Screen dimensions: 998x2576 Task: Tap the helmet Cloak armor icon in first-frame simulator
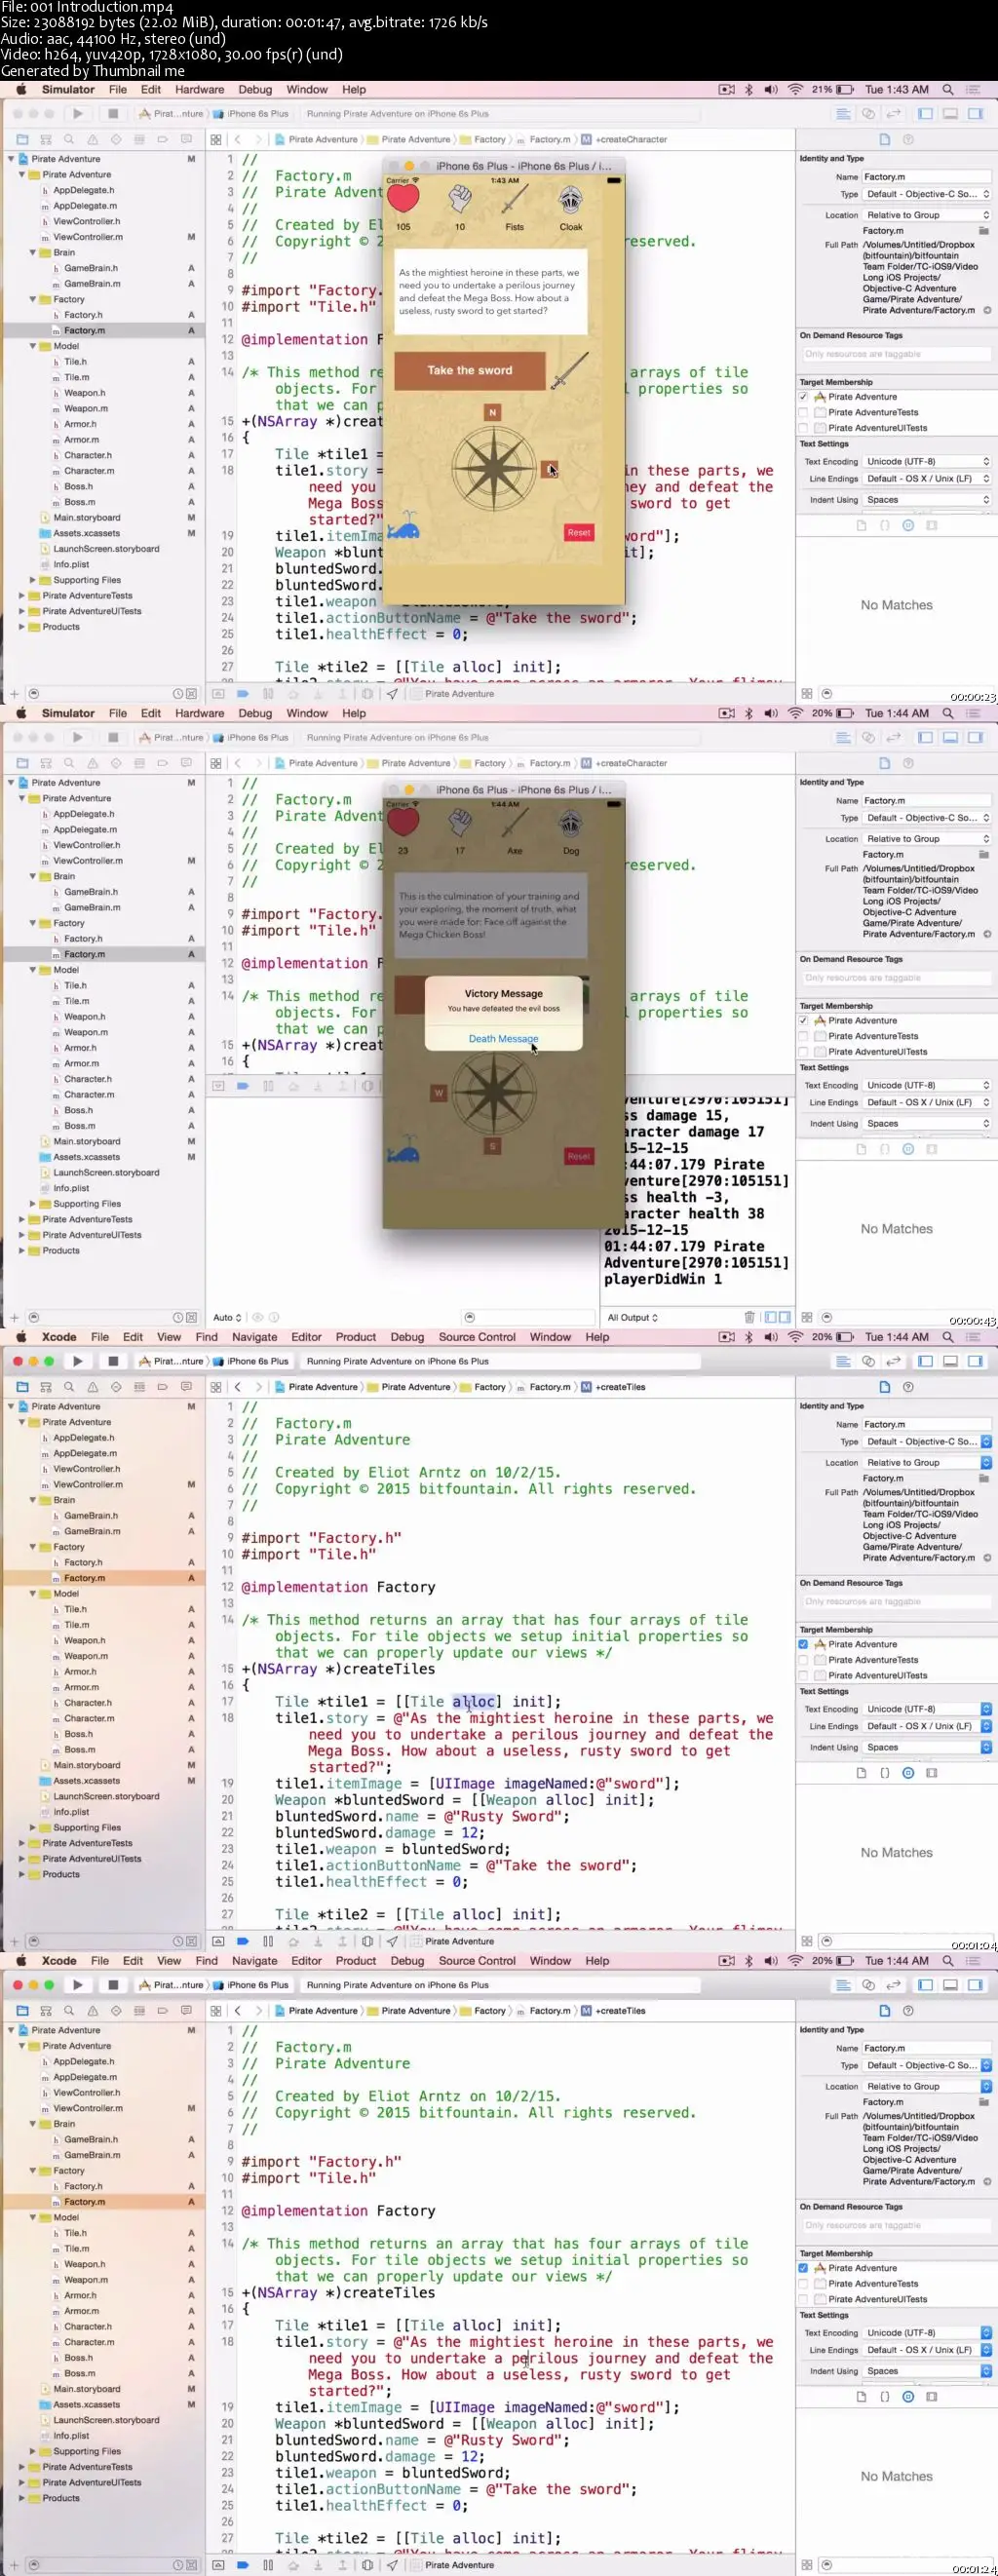570,201
